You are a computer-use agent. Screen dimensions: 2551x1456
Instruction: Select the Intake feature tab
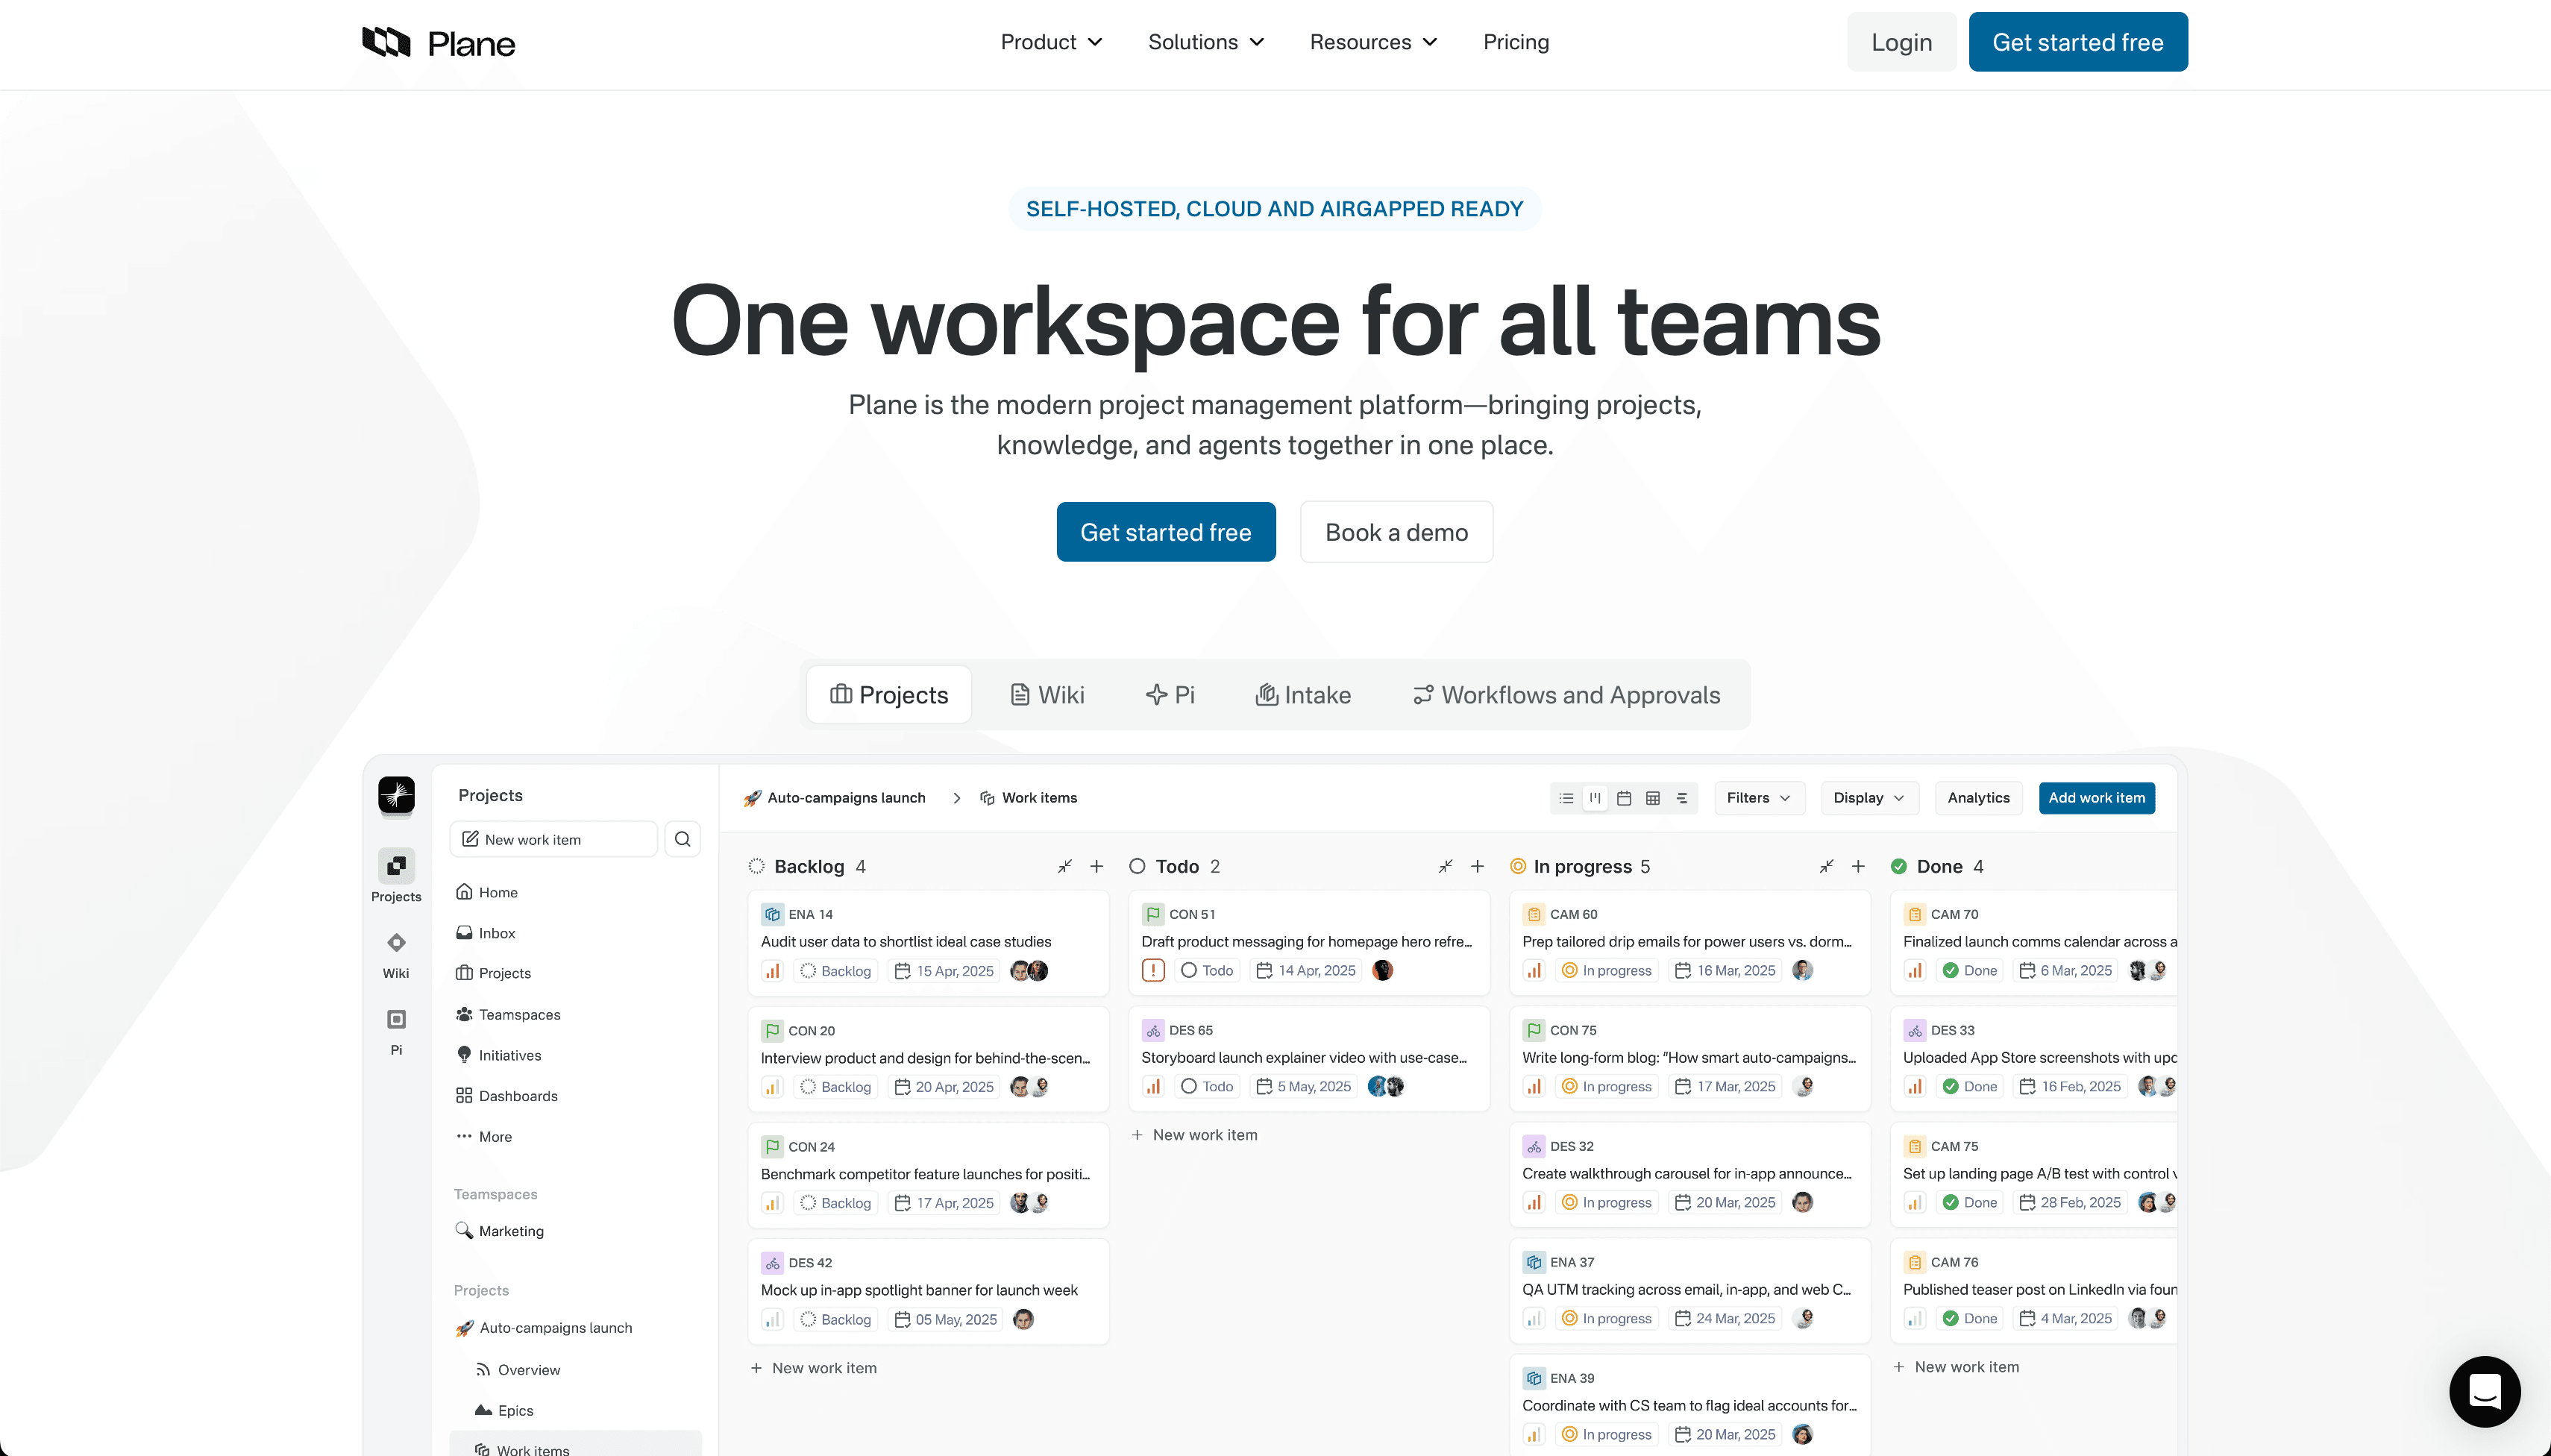pos(1303,695)
